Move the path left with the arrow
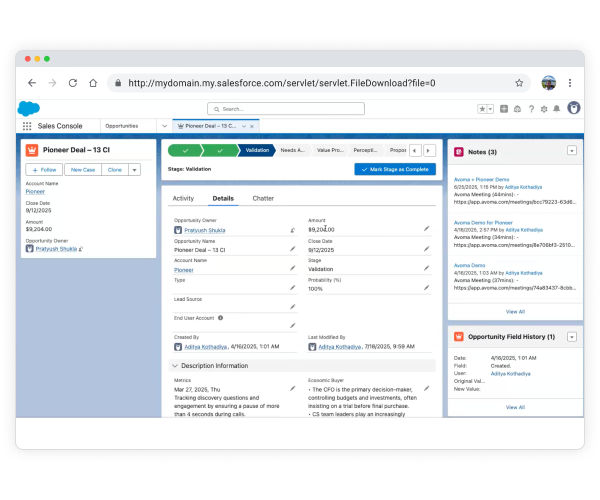The image size is (600, 500). click(415, 150)
